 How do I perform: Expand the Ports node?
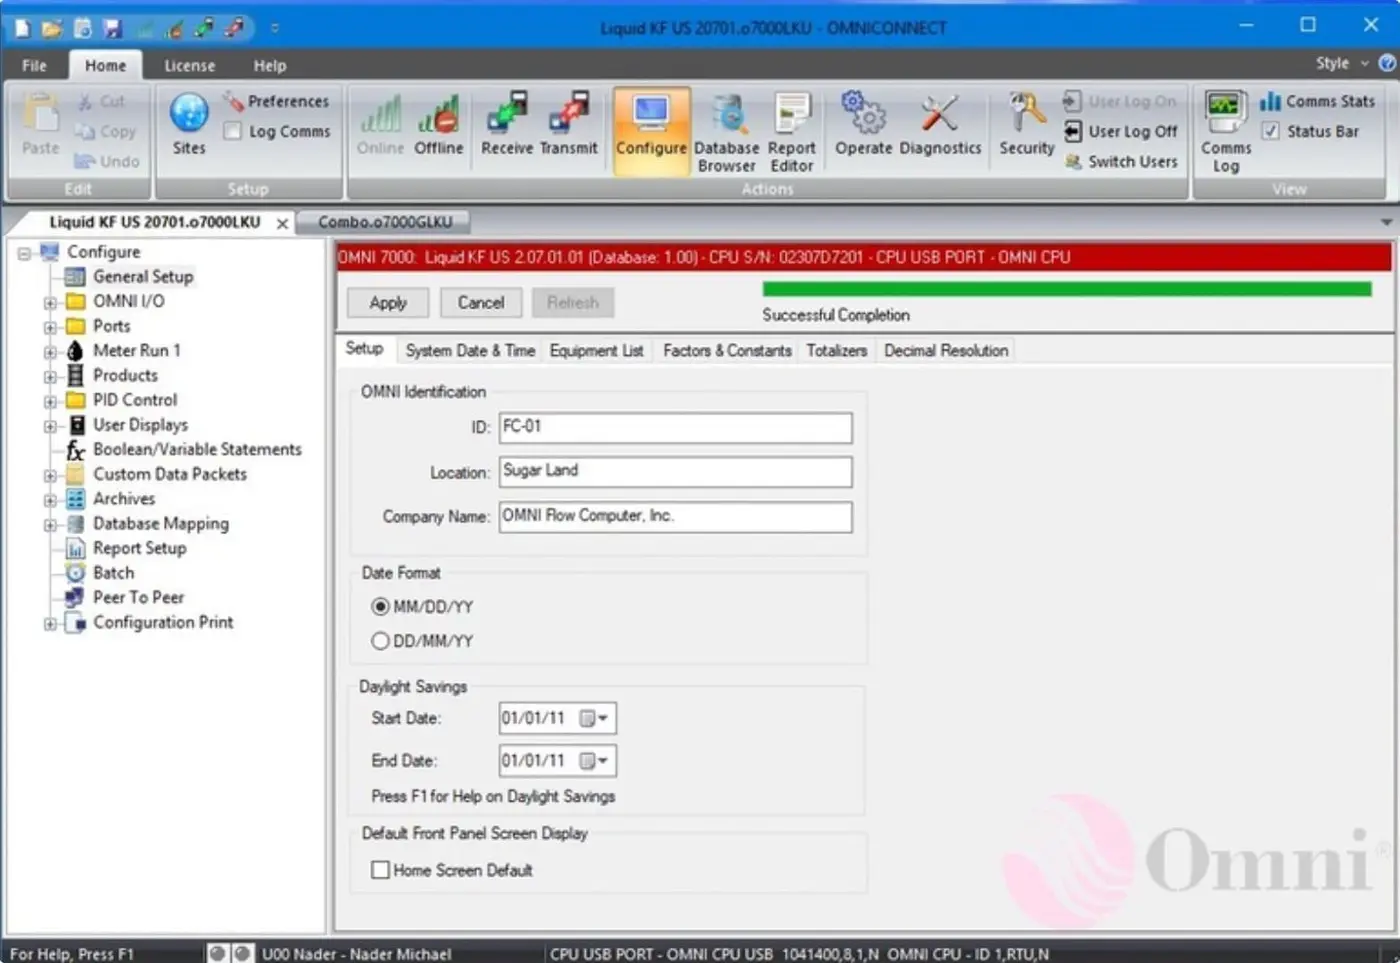coord(50,327)
